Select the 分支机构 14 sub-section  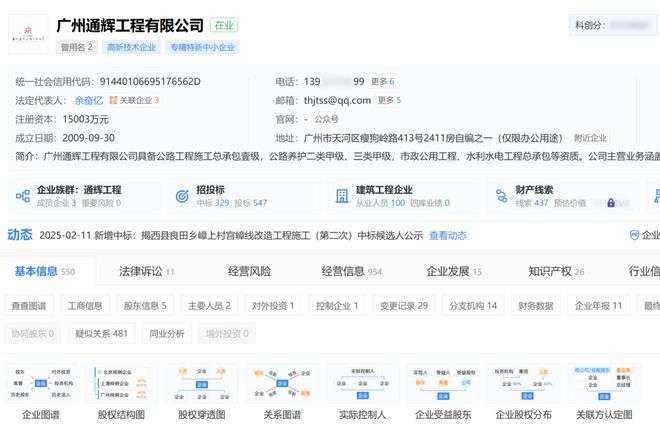click(473, 305)
